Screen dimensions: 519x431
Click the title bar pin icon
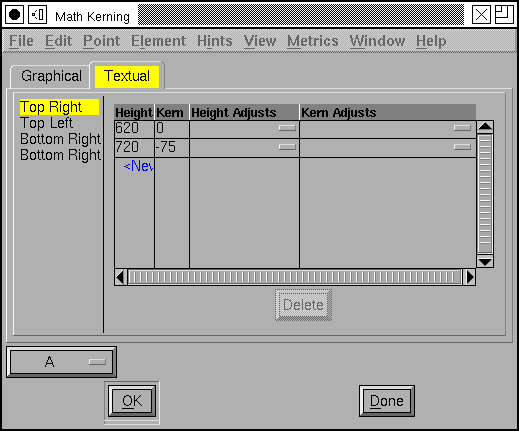[x=37, y=15]
